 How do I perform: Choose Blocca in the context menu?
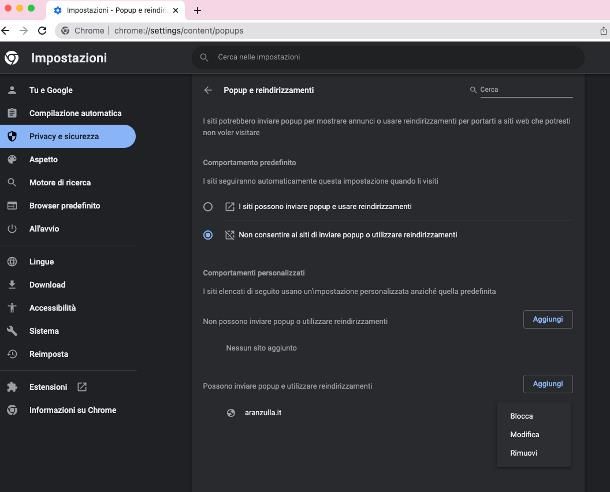coord(534,416)
